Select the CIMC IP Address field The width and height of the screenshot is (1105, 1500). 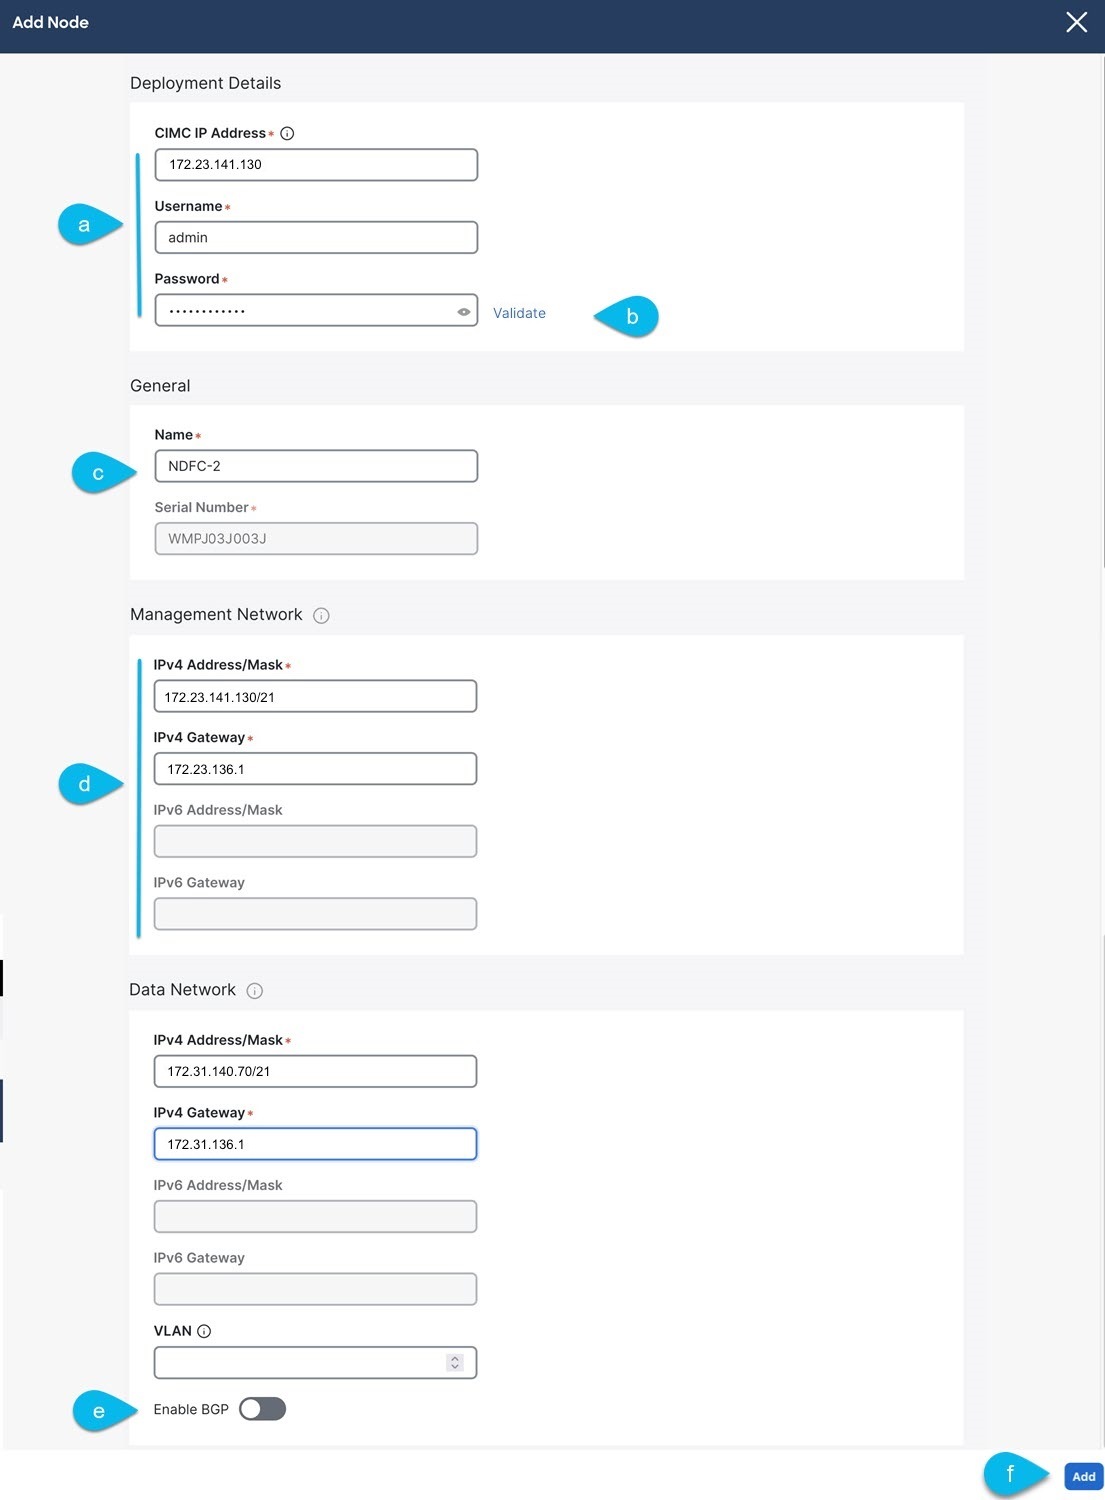[x=315, y=164]
